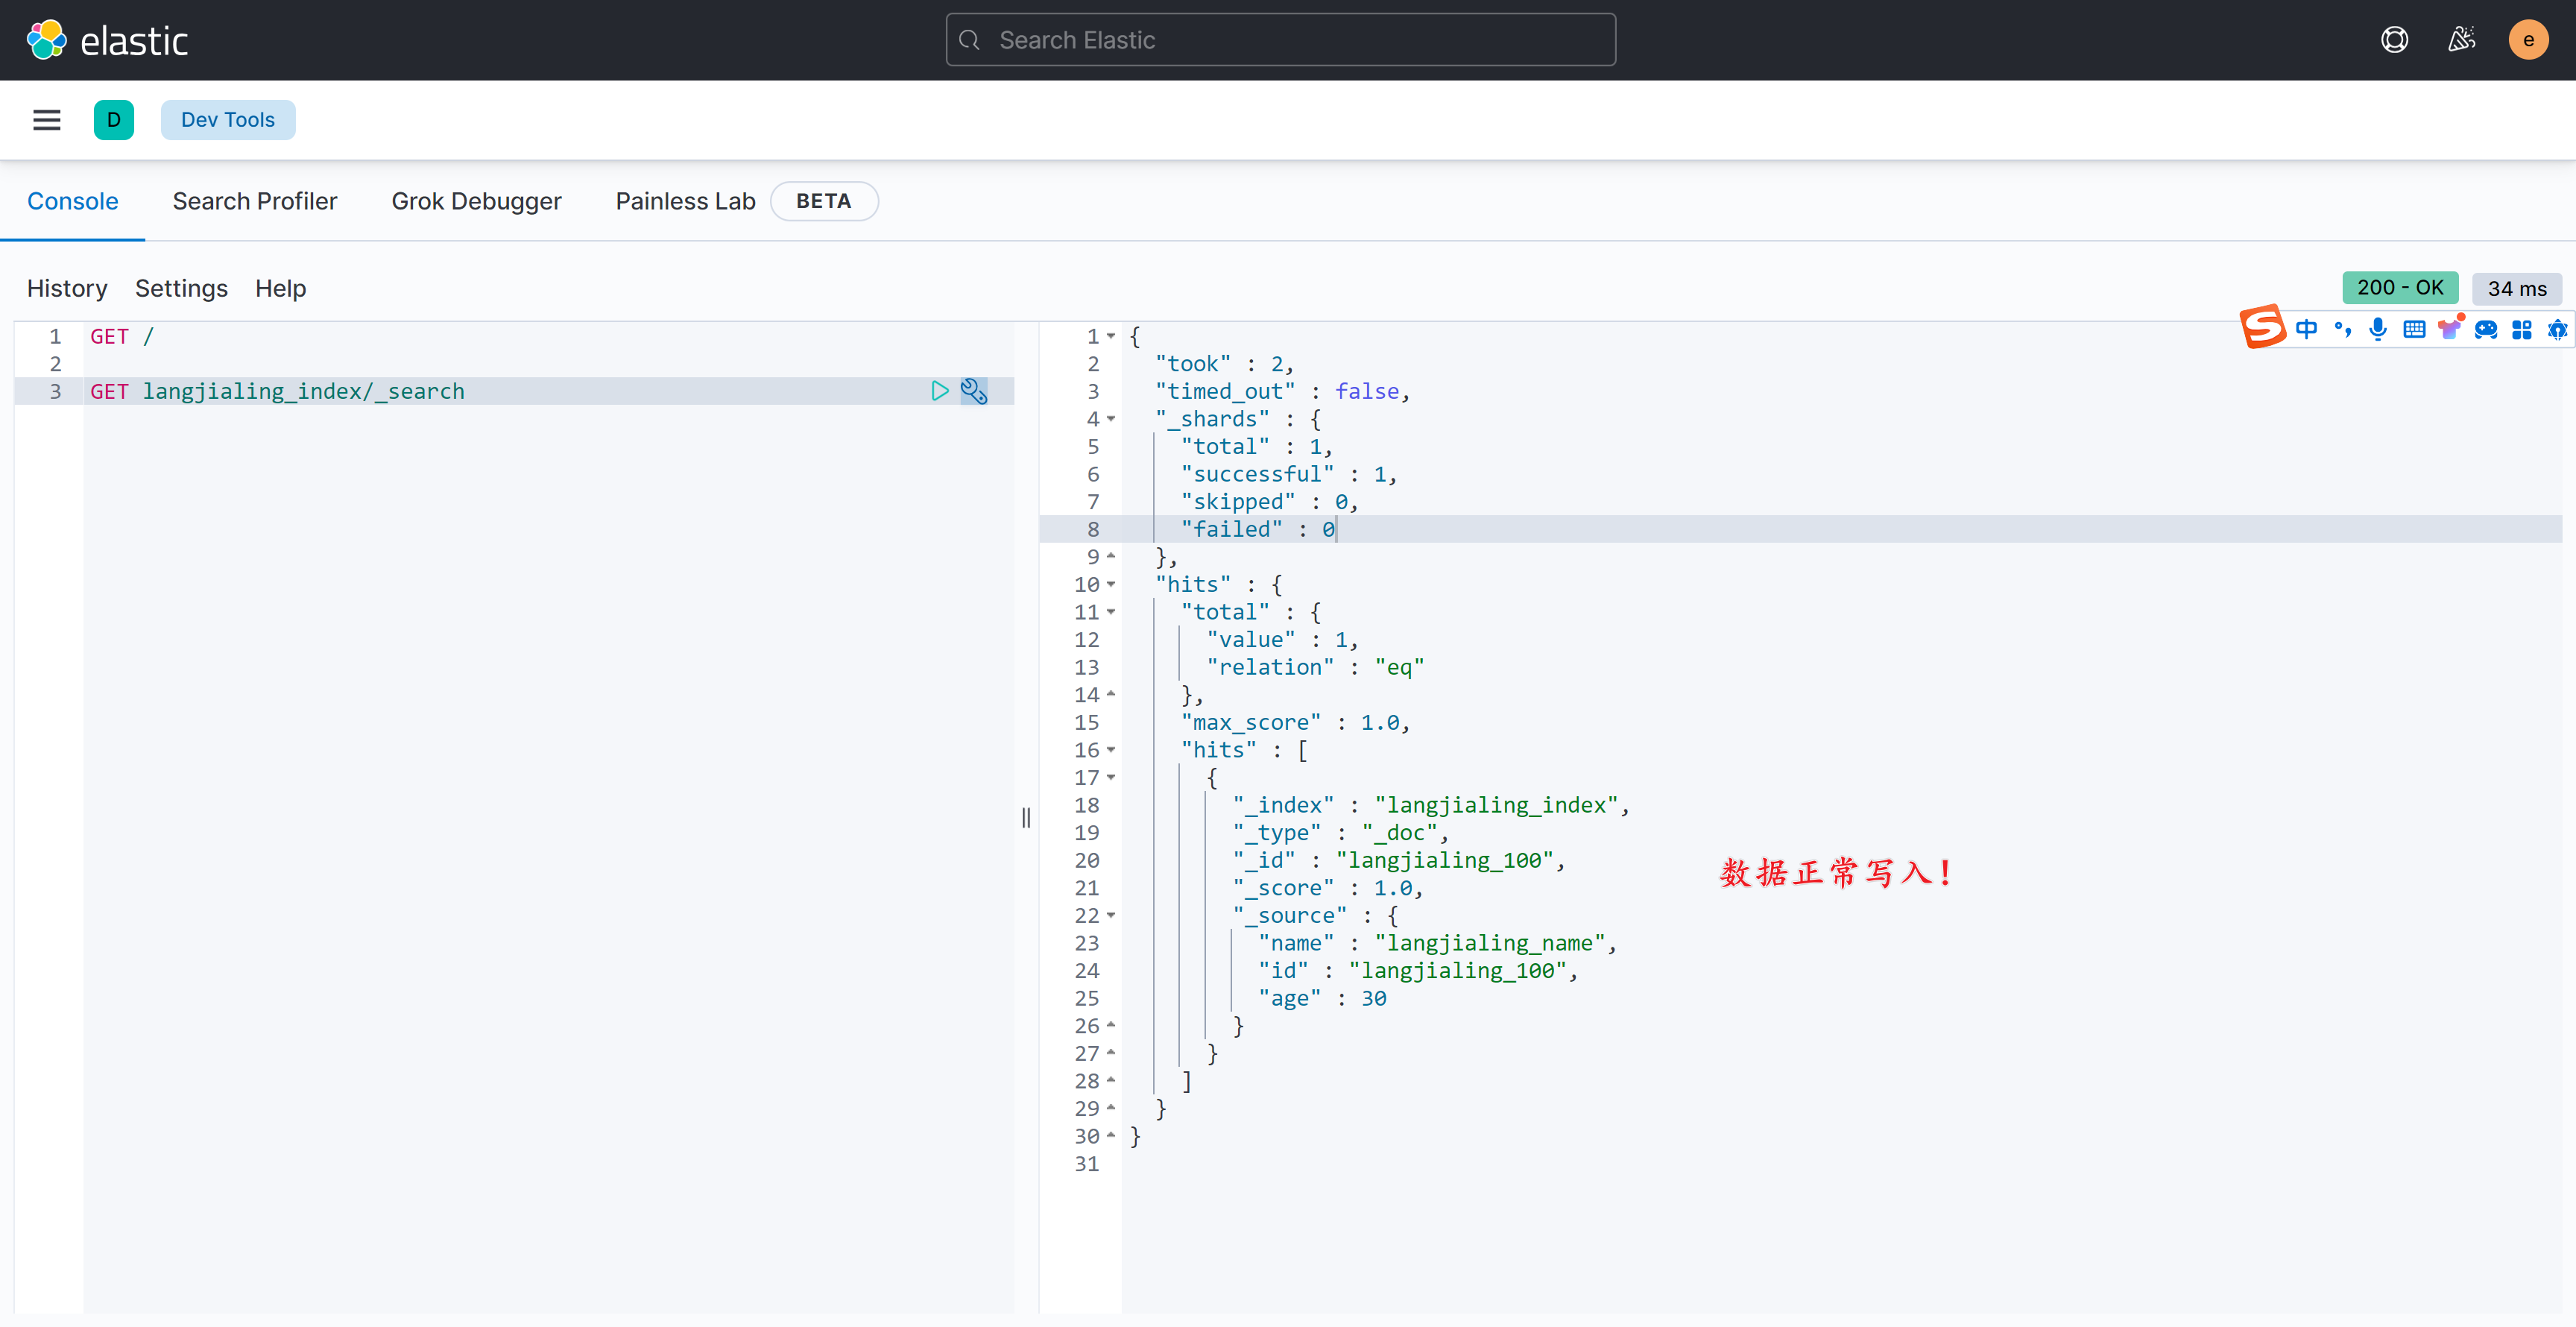Run the request with the play icon
The image size is (2576, 1327).
tap(939, 391)
